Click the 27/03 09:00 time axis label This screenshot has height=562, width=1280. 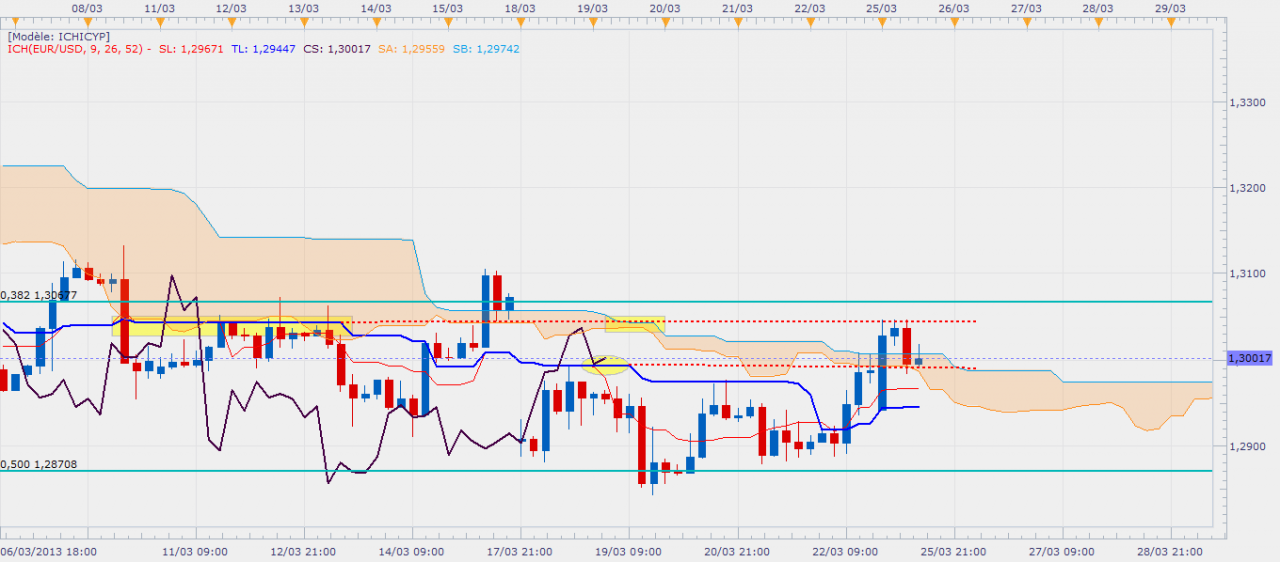coord(1062,551)
